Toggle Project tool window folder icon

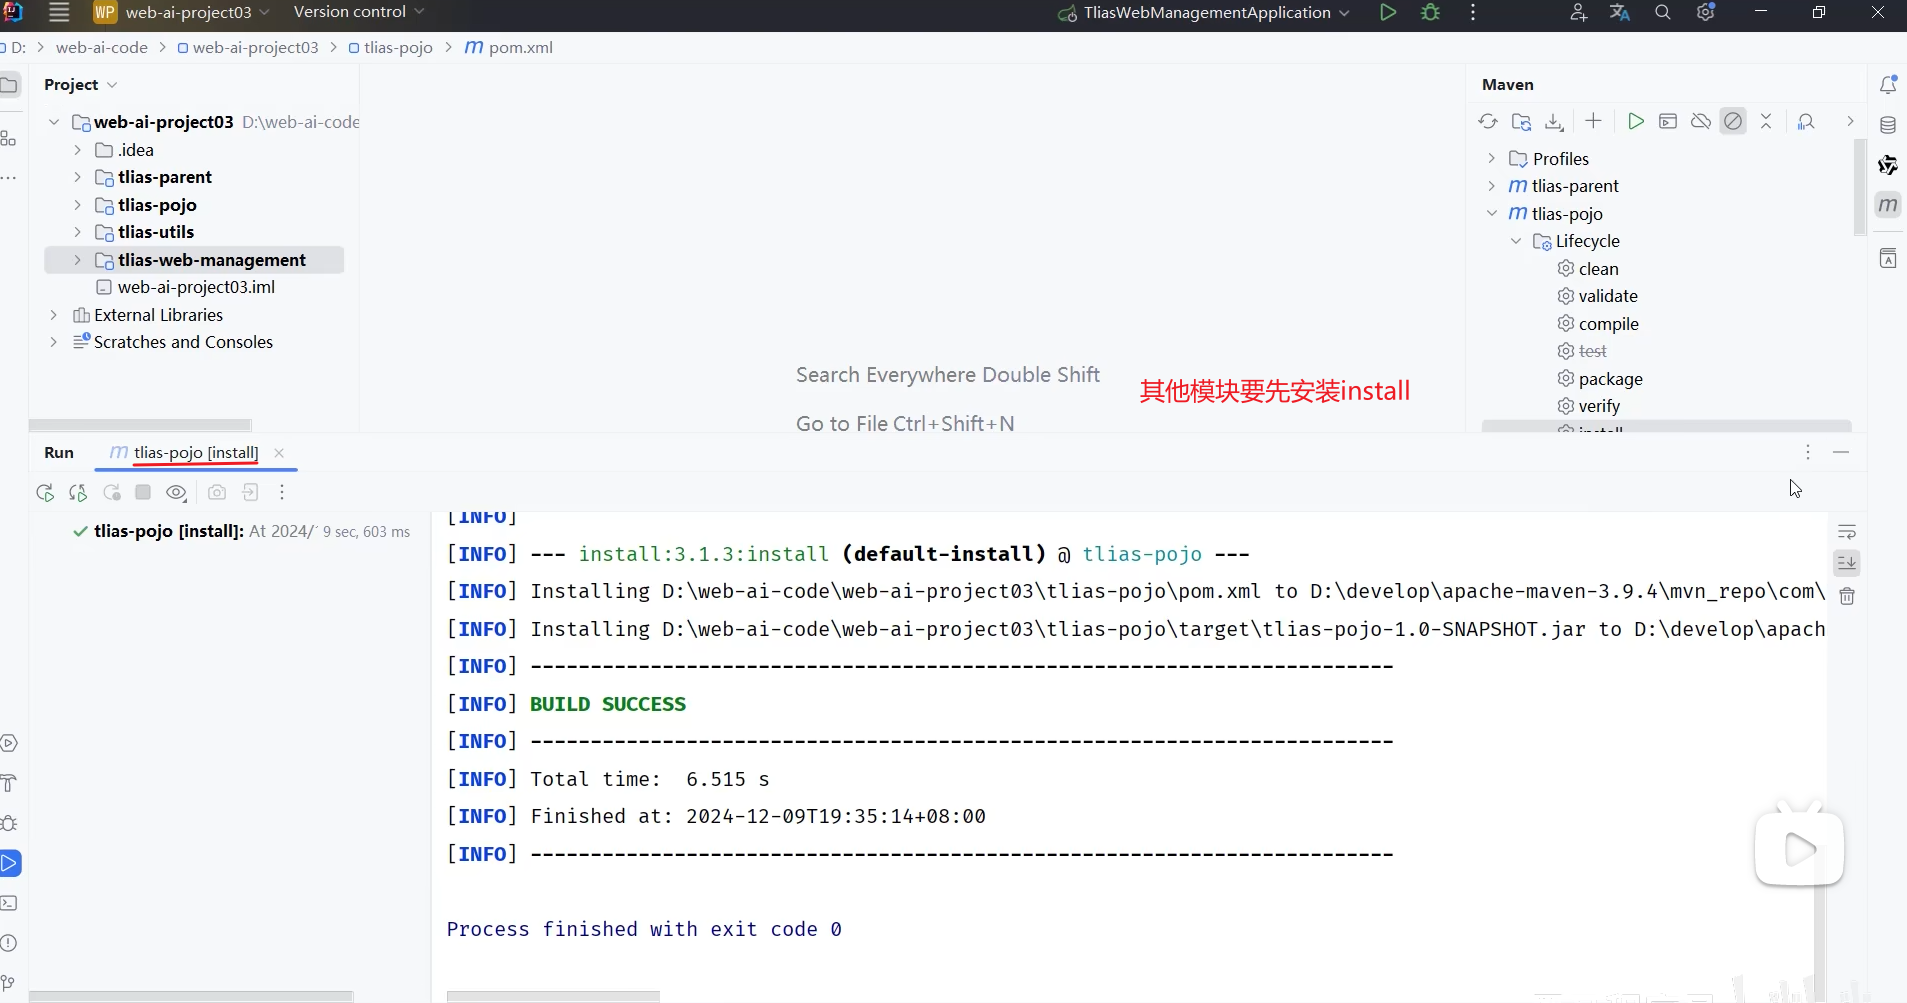[10, 85]
